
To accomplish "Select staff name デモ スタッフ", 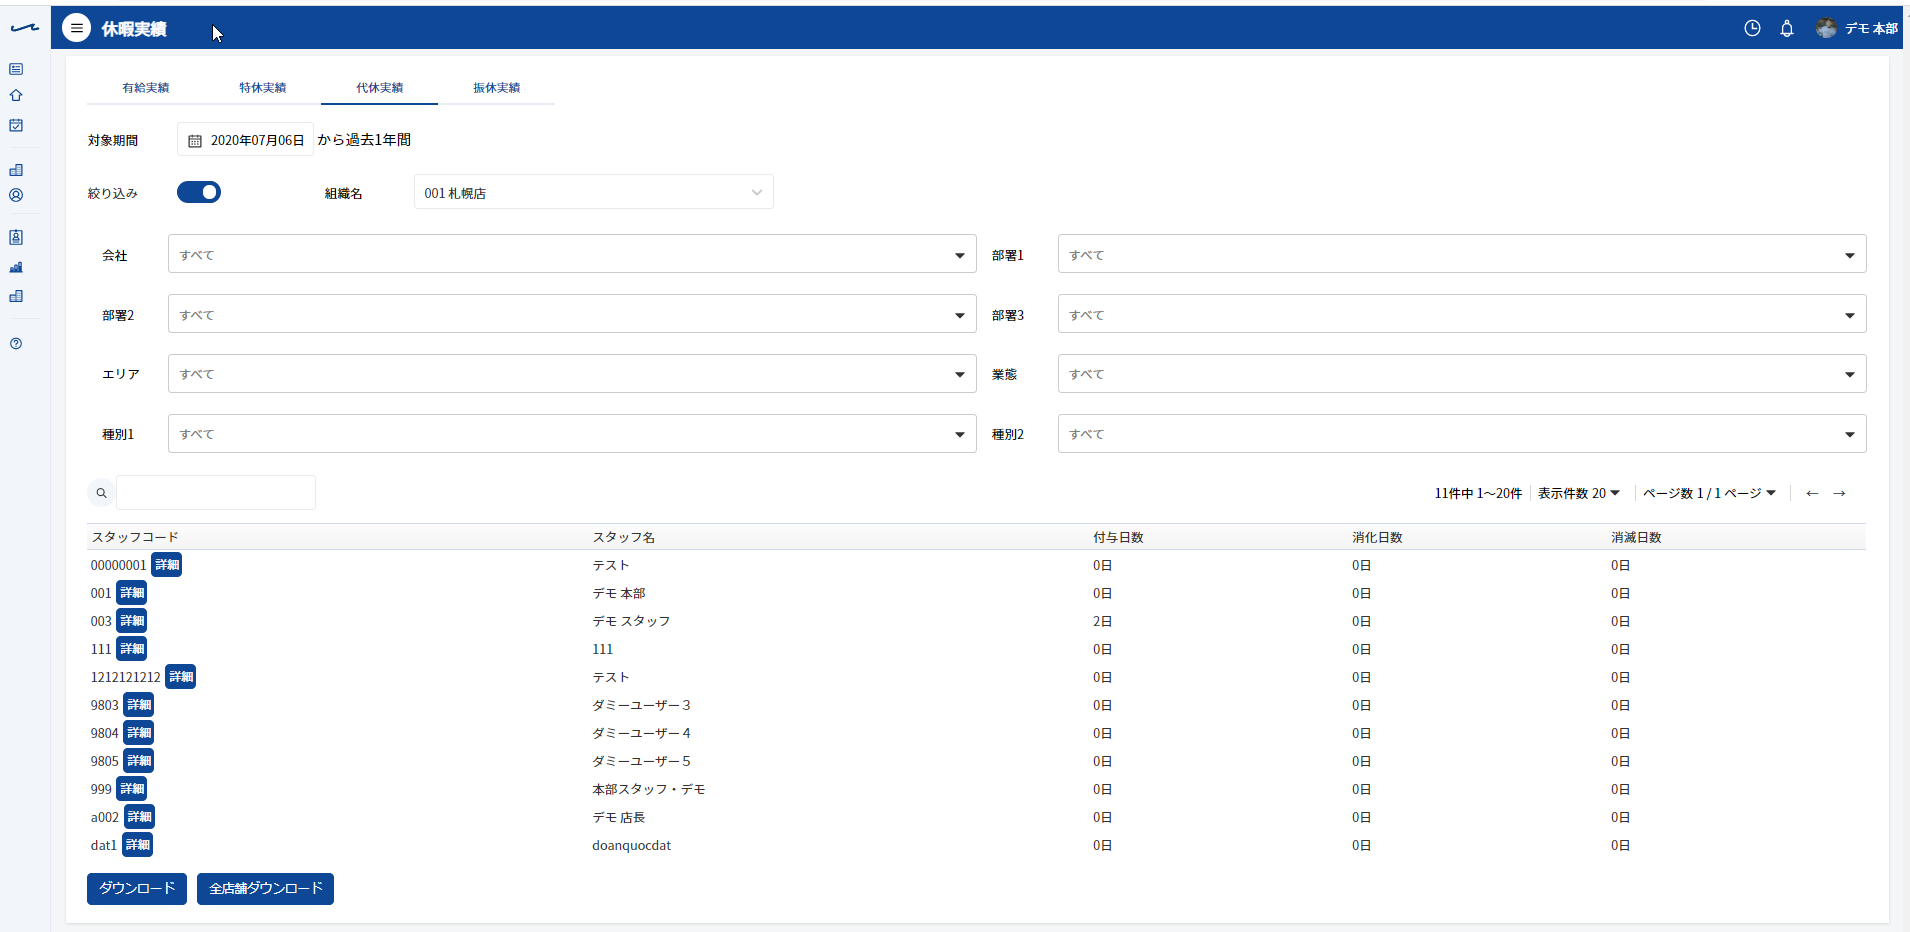I will (631, 621).
